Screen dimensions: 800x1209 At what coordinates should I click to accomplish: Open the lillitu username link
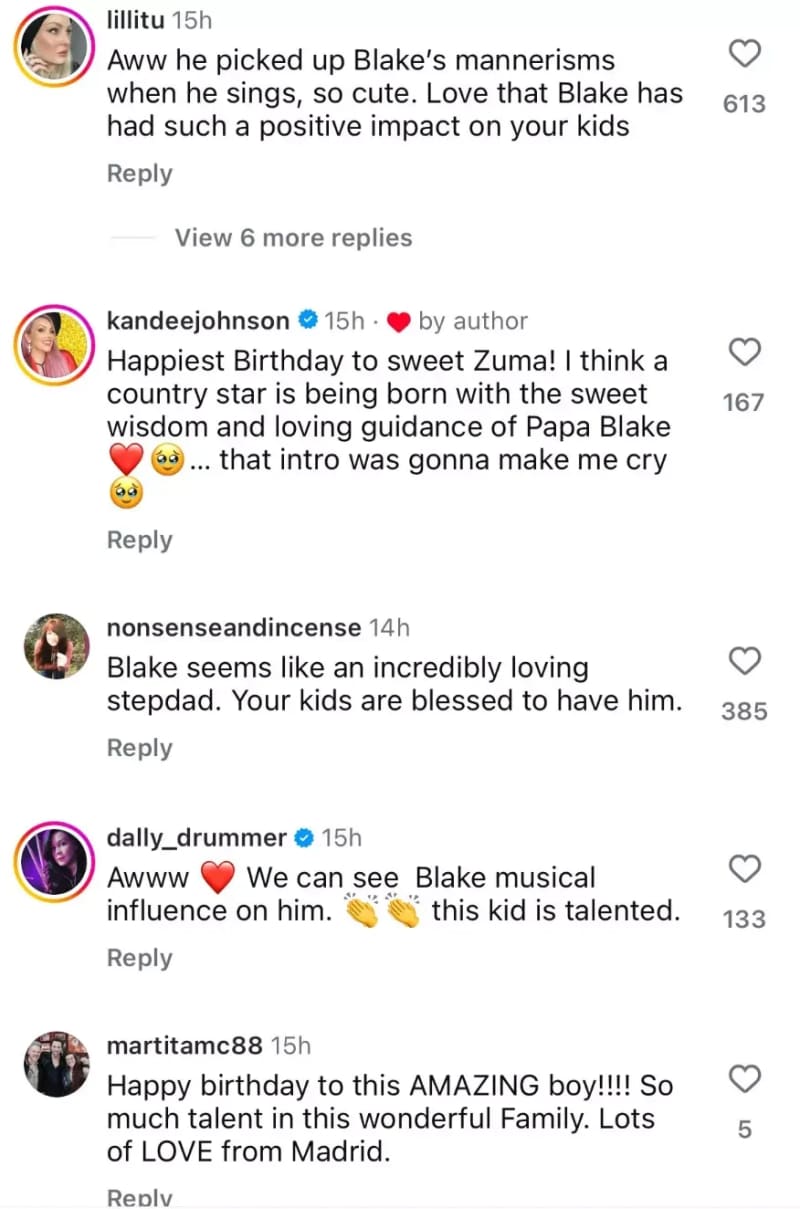click(136, 19)
